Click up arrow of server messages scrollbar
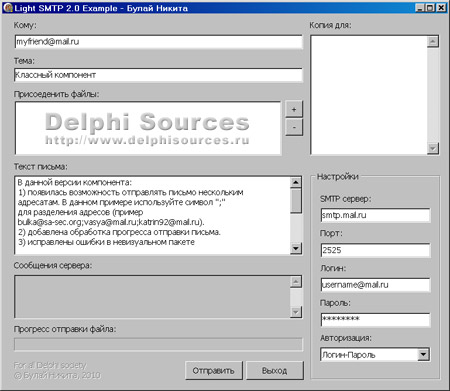Image resolution: width=450 pixels, height=391 pixels. point(296,282)
